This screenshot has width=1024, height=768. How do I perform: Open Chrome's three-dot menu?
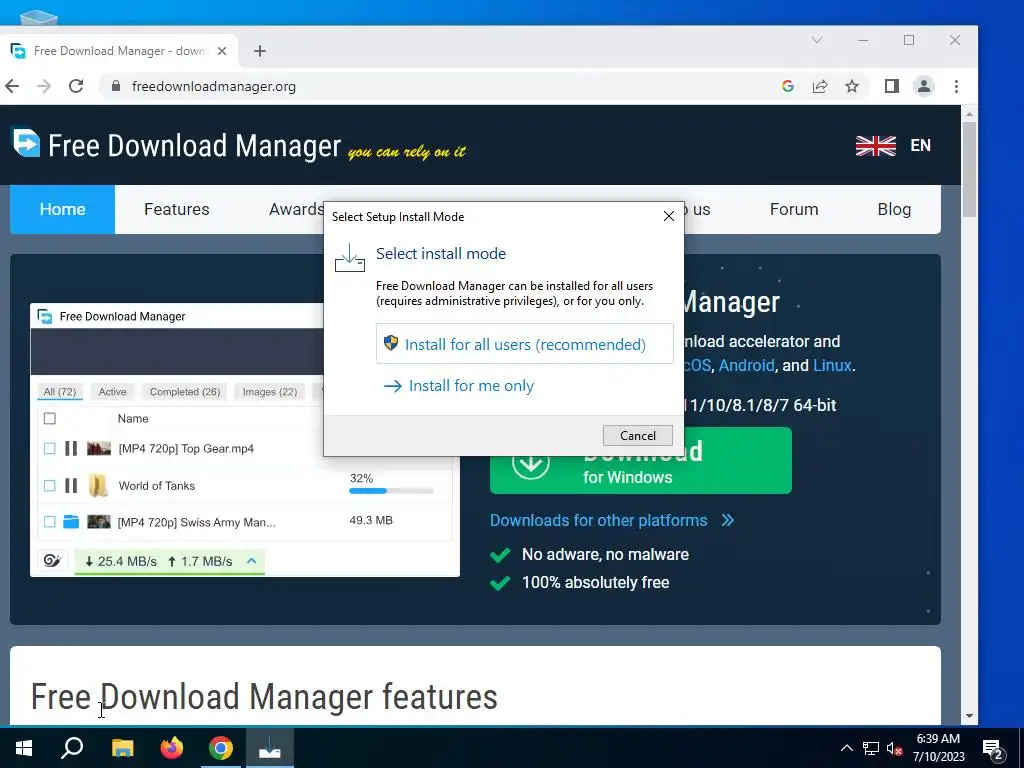pyautogui.click(x=956, y=86)
